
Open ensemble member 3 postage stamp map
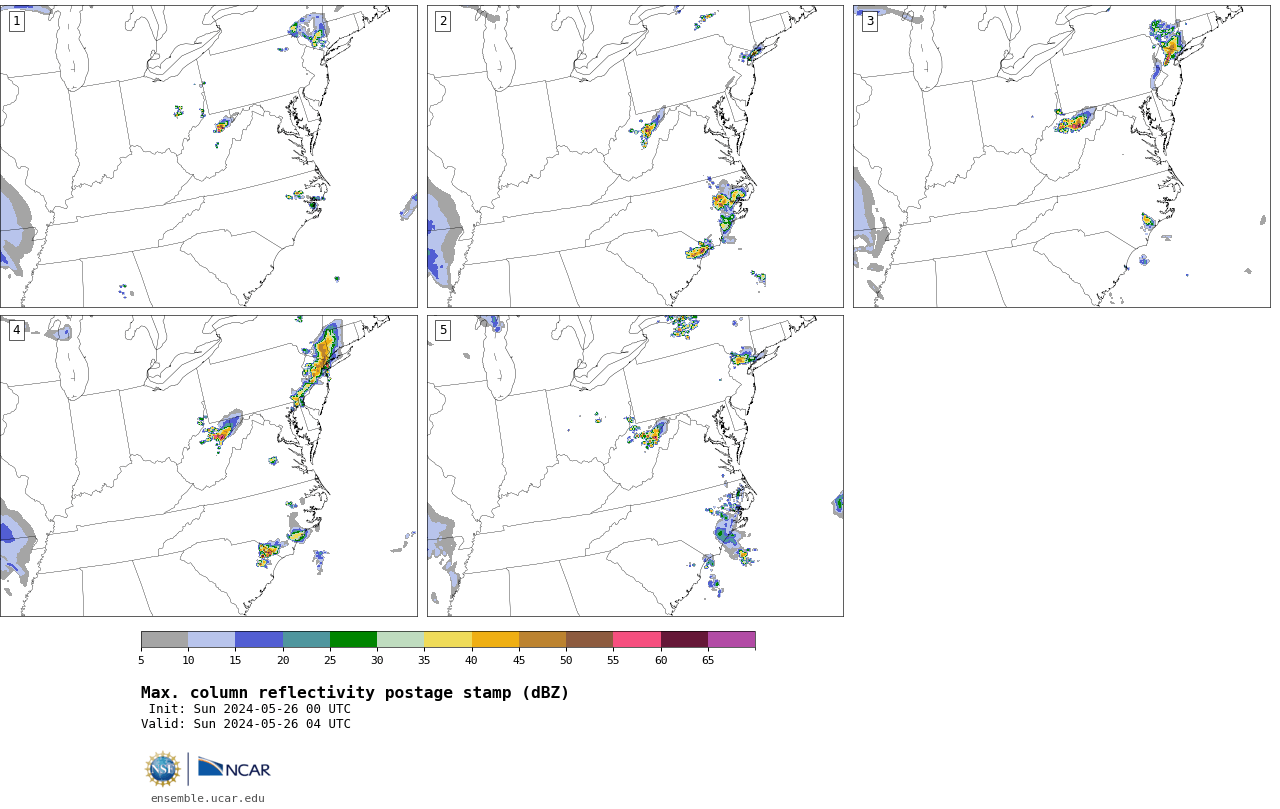coord(1062,156)
